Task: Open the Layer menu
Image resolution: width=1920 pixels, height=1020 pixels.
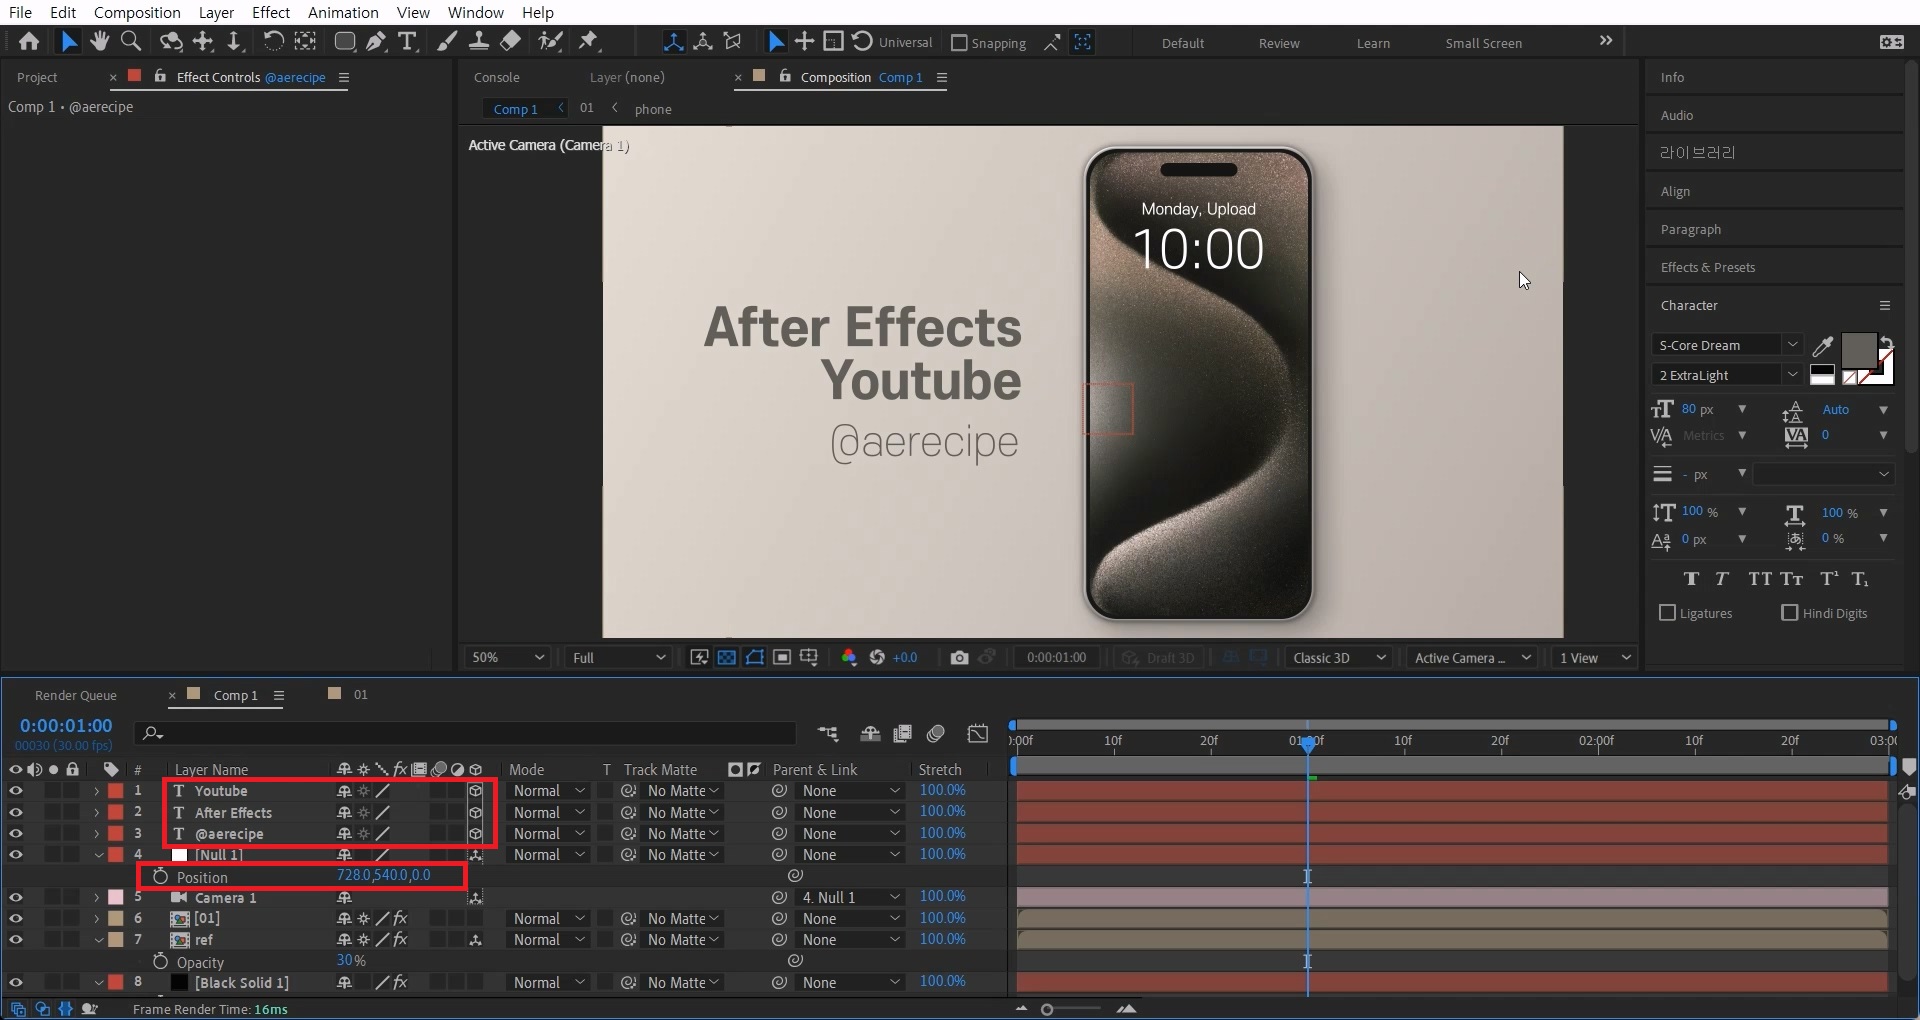Action: (x=216, y=12)
